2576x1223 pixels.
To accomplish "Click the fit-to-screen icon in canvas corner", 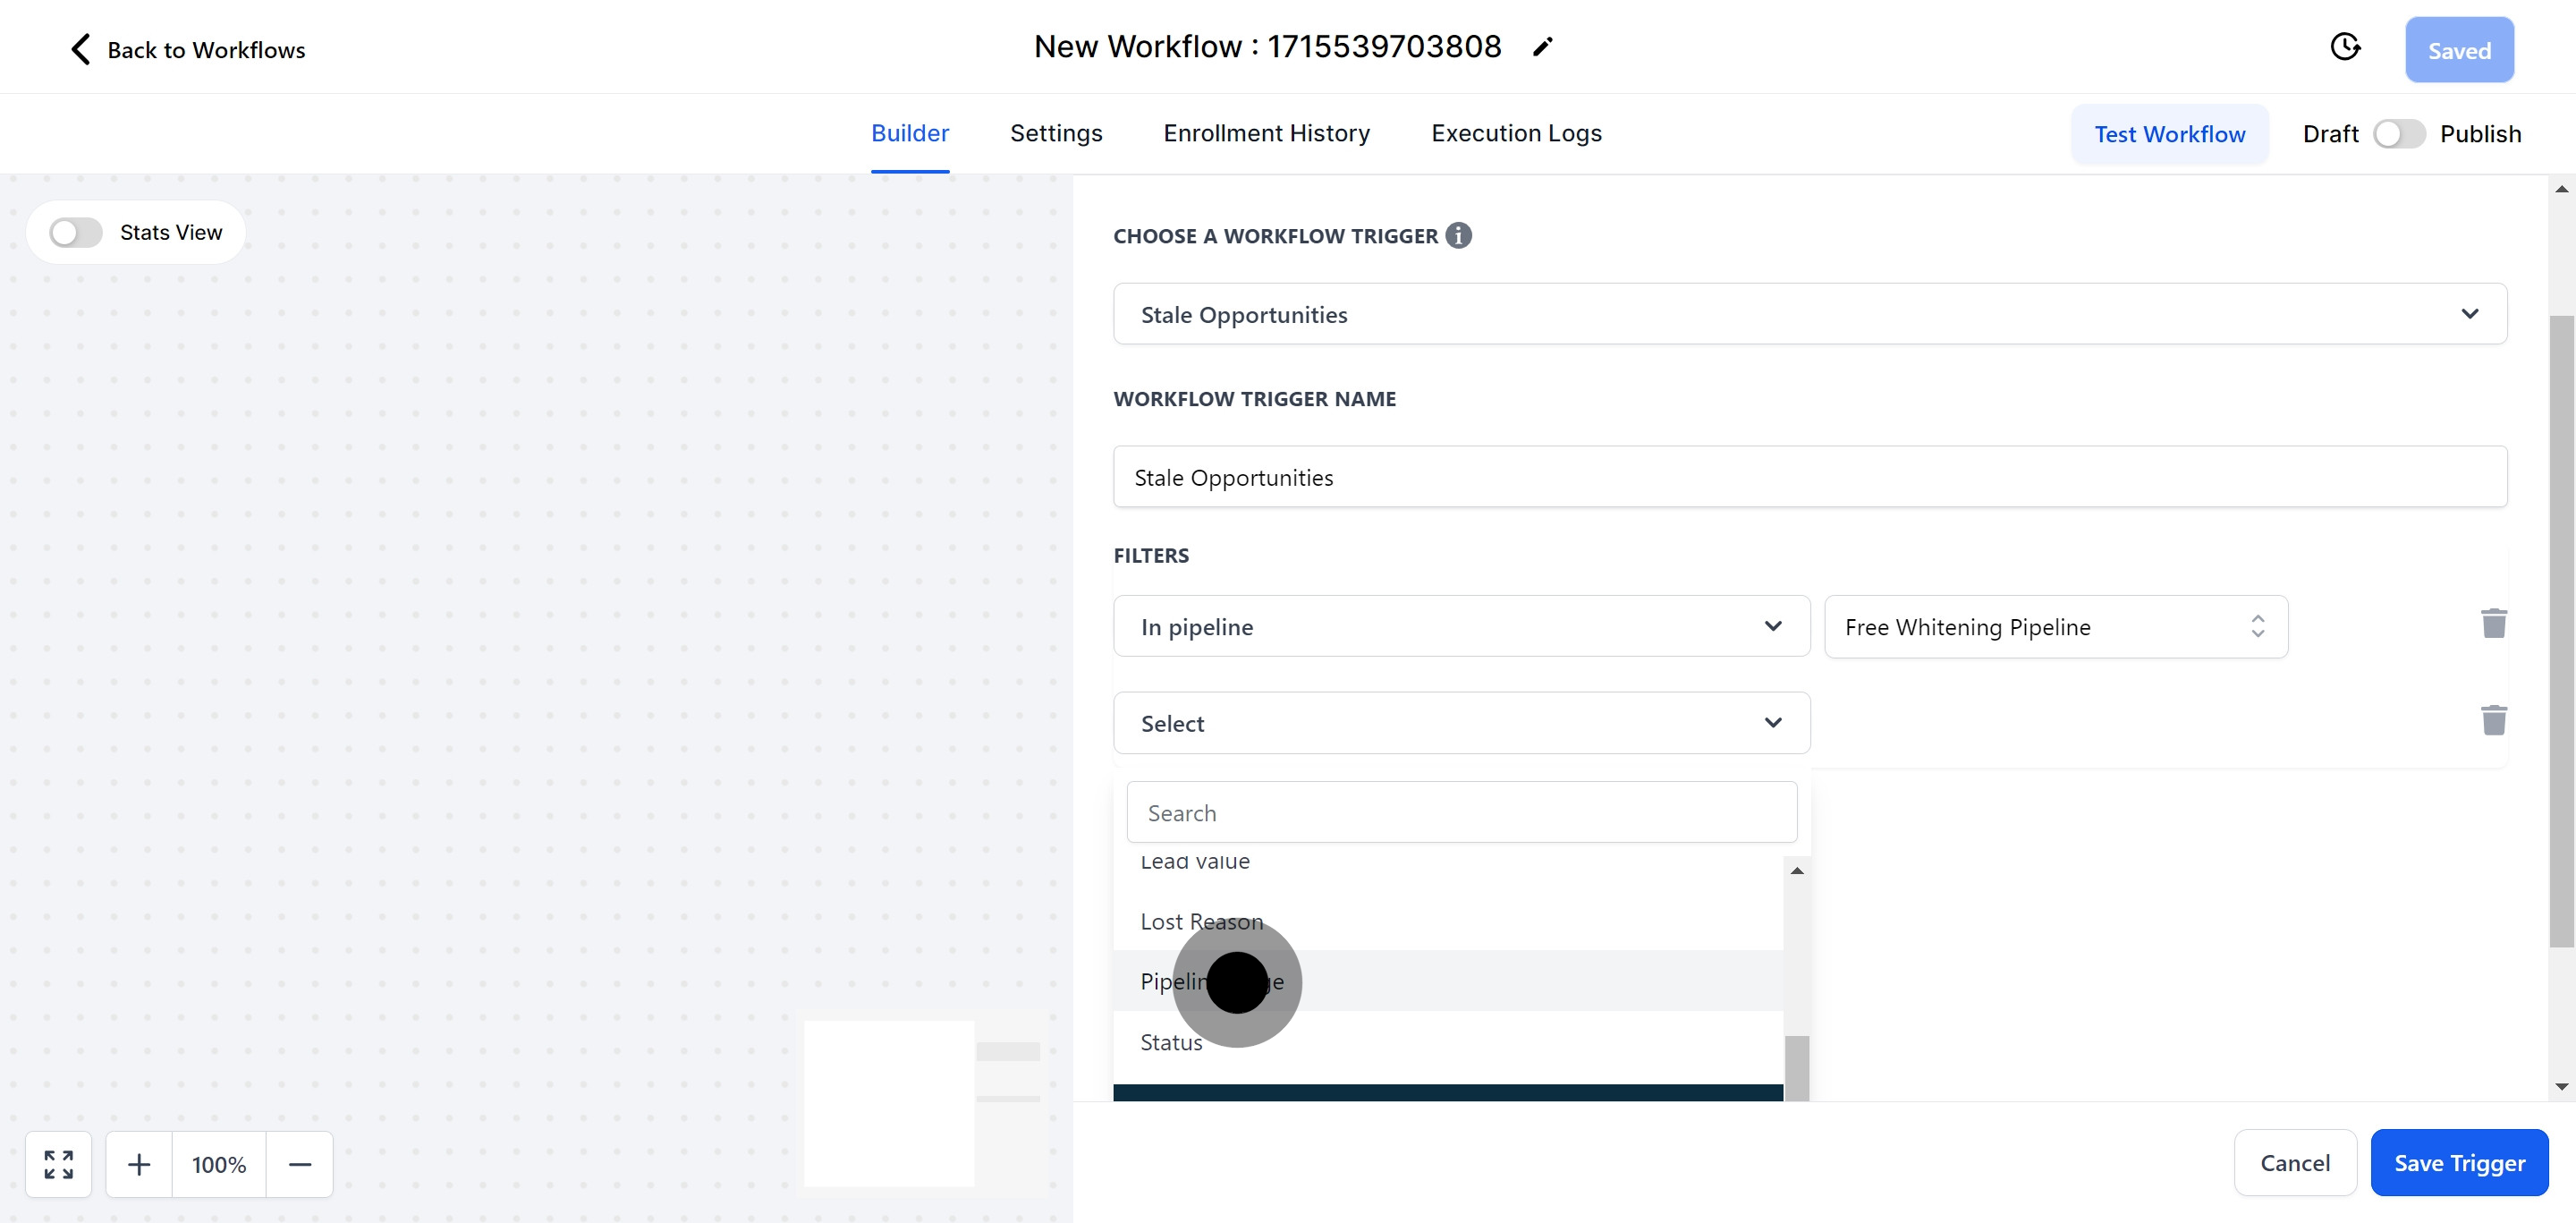I will click(x=58, y=1164).
